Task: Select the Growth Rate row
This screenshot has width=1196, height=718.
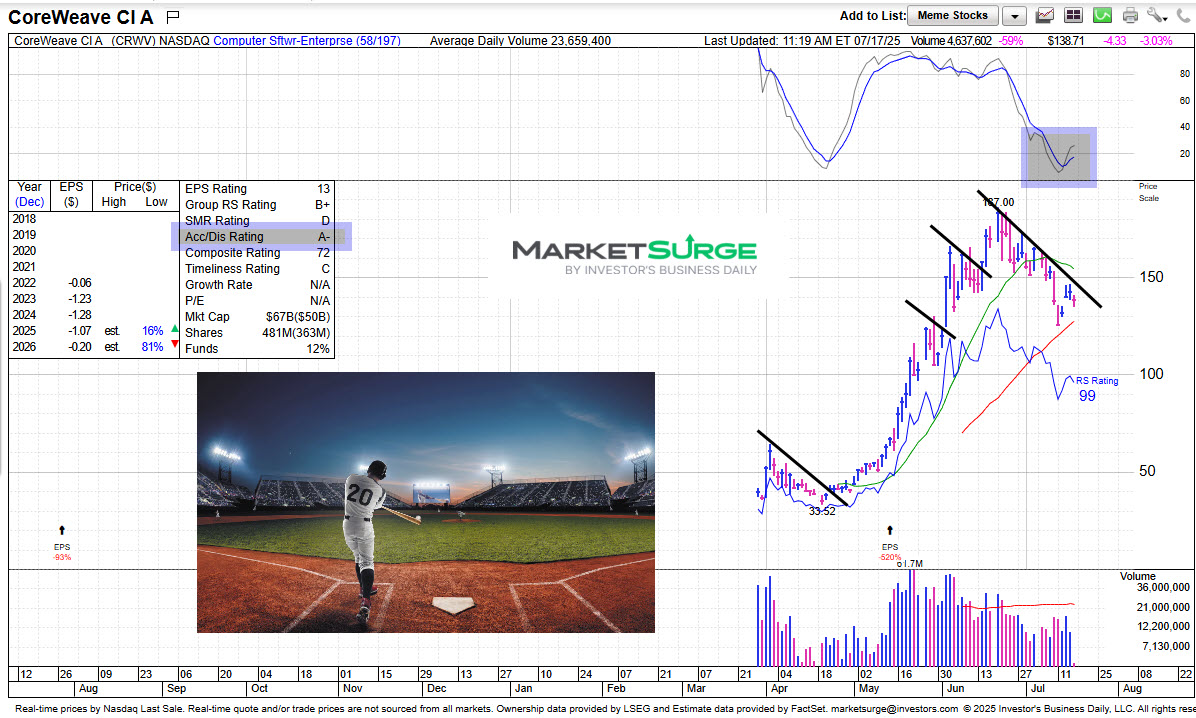Action: pos(257,285)
